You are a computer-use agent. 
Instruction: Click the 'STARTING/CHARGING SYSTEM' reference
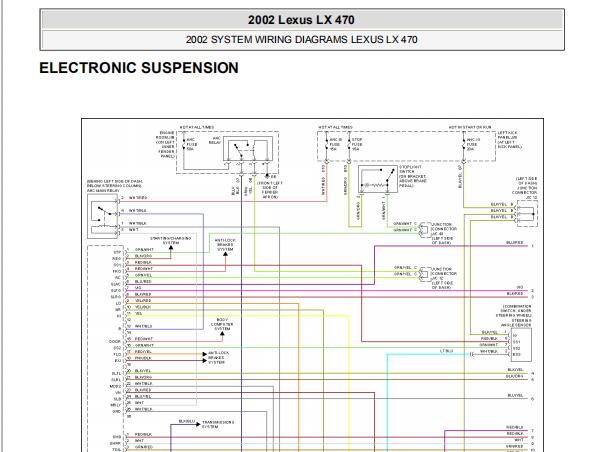click(170, 240)
